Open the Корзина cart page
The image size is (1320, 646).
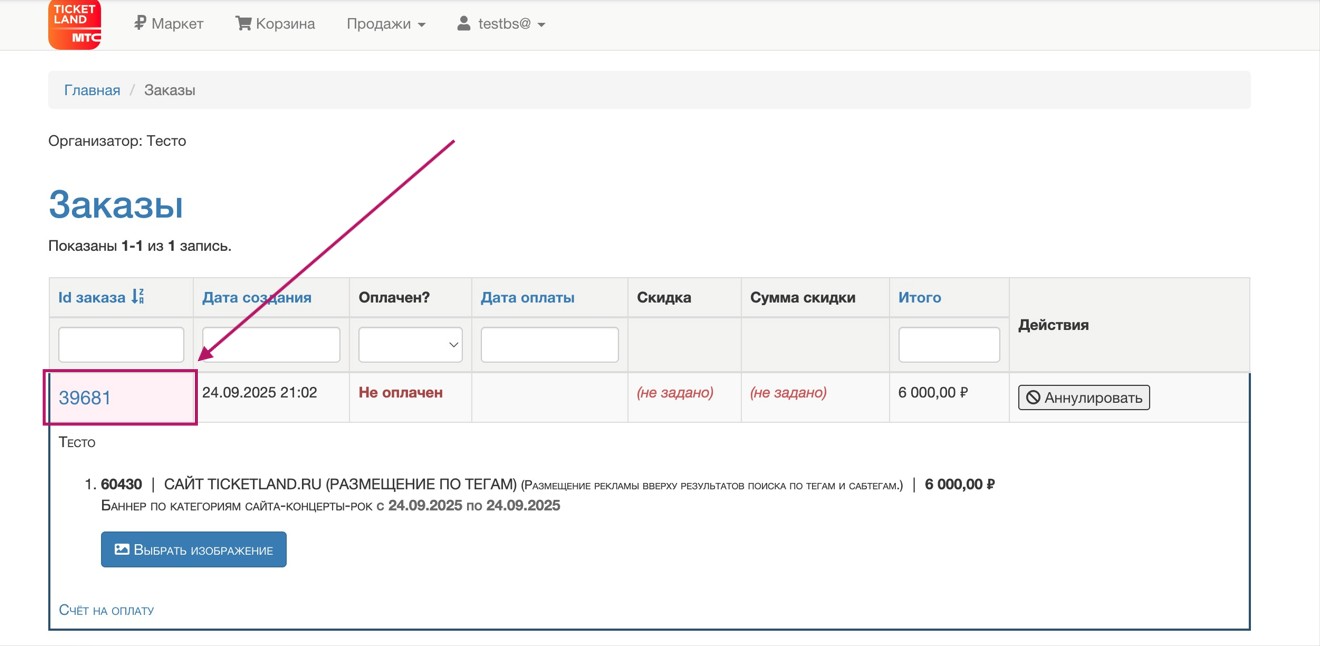[275, 24]
